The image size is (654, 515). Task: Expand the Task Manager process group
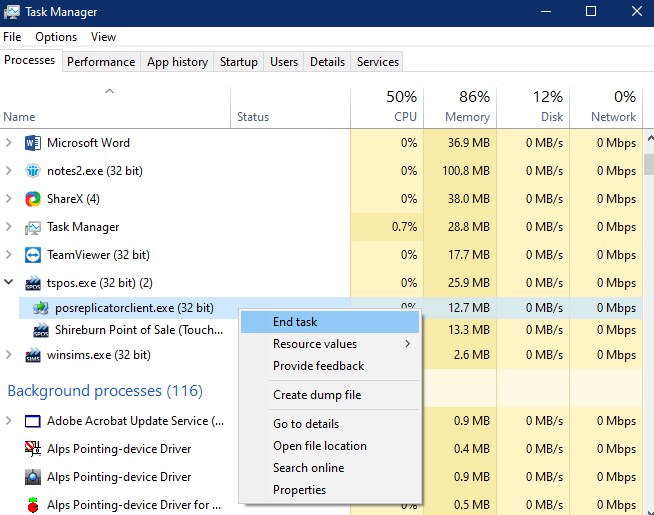tap(8, 227)
